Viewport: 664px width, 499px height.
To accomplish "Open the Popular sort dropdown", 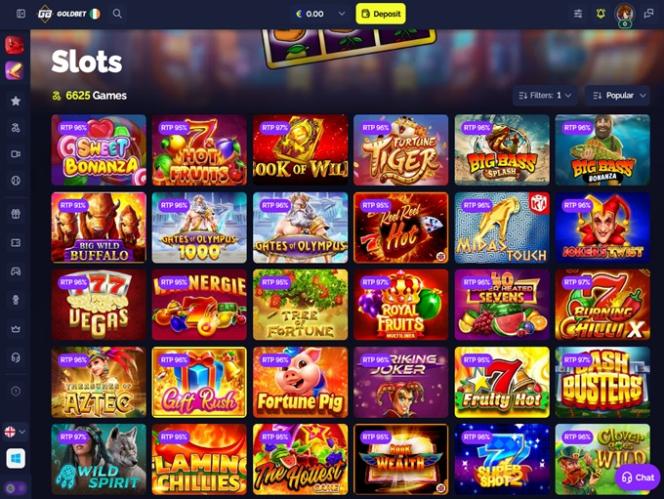I will tap(617, 95).
